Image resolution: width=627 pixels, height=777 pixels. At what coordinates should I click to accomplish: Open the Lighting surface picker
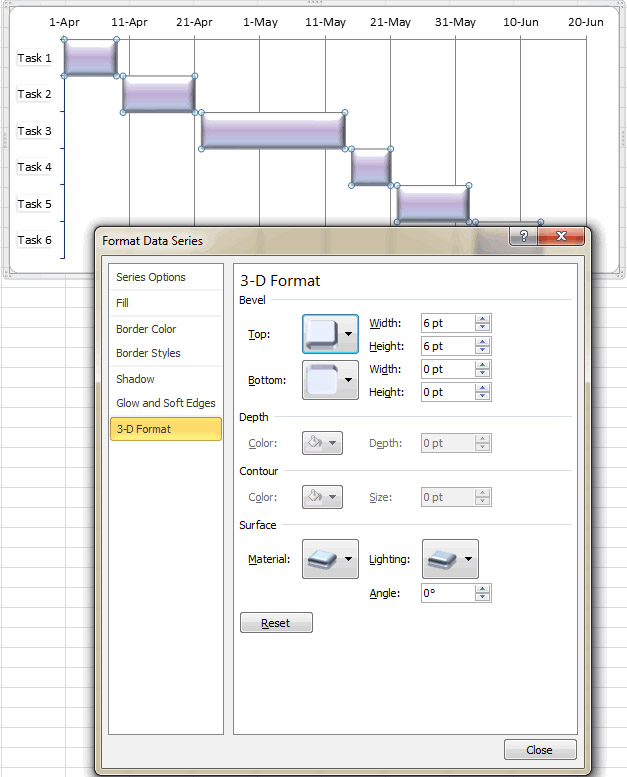442,560
